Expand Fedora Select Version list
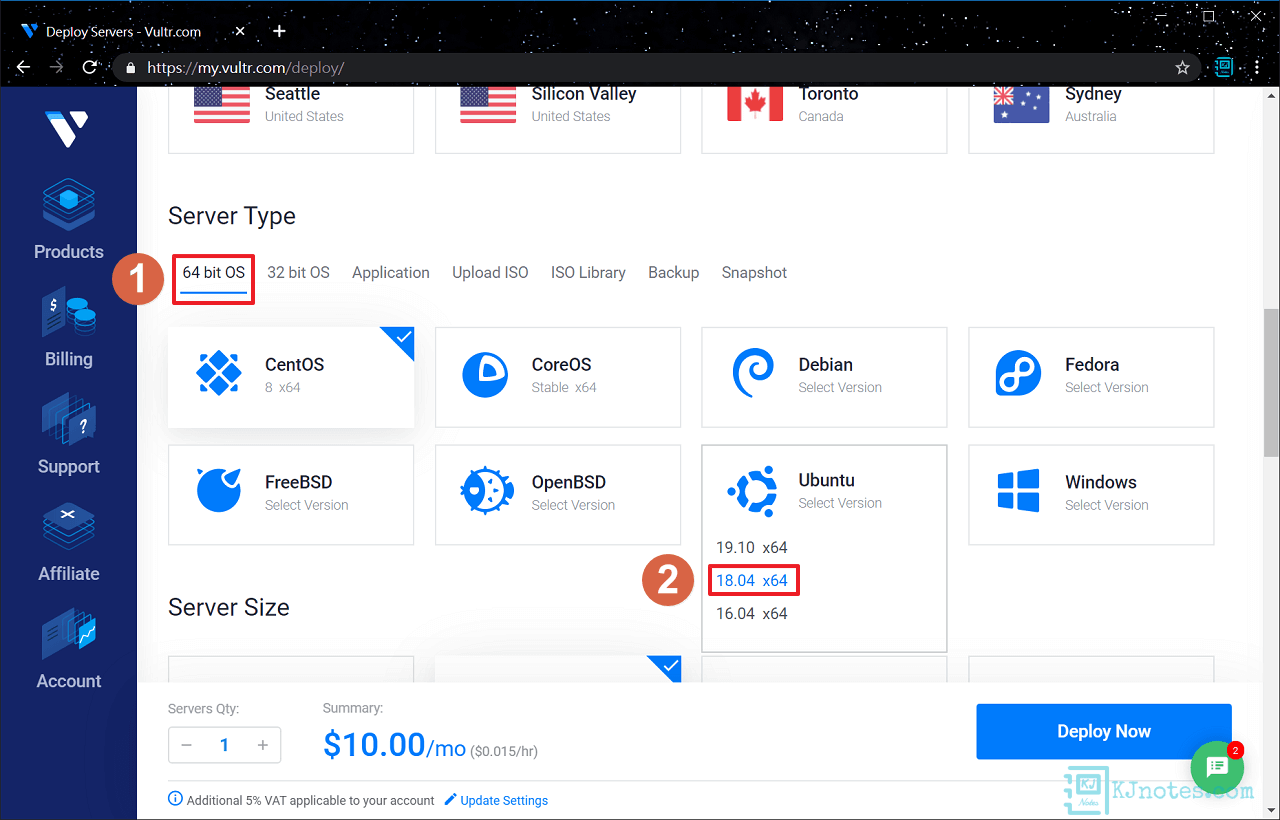 click(1107, 387)
